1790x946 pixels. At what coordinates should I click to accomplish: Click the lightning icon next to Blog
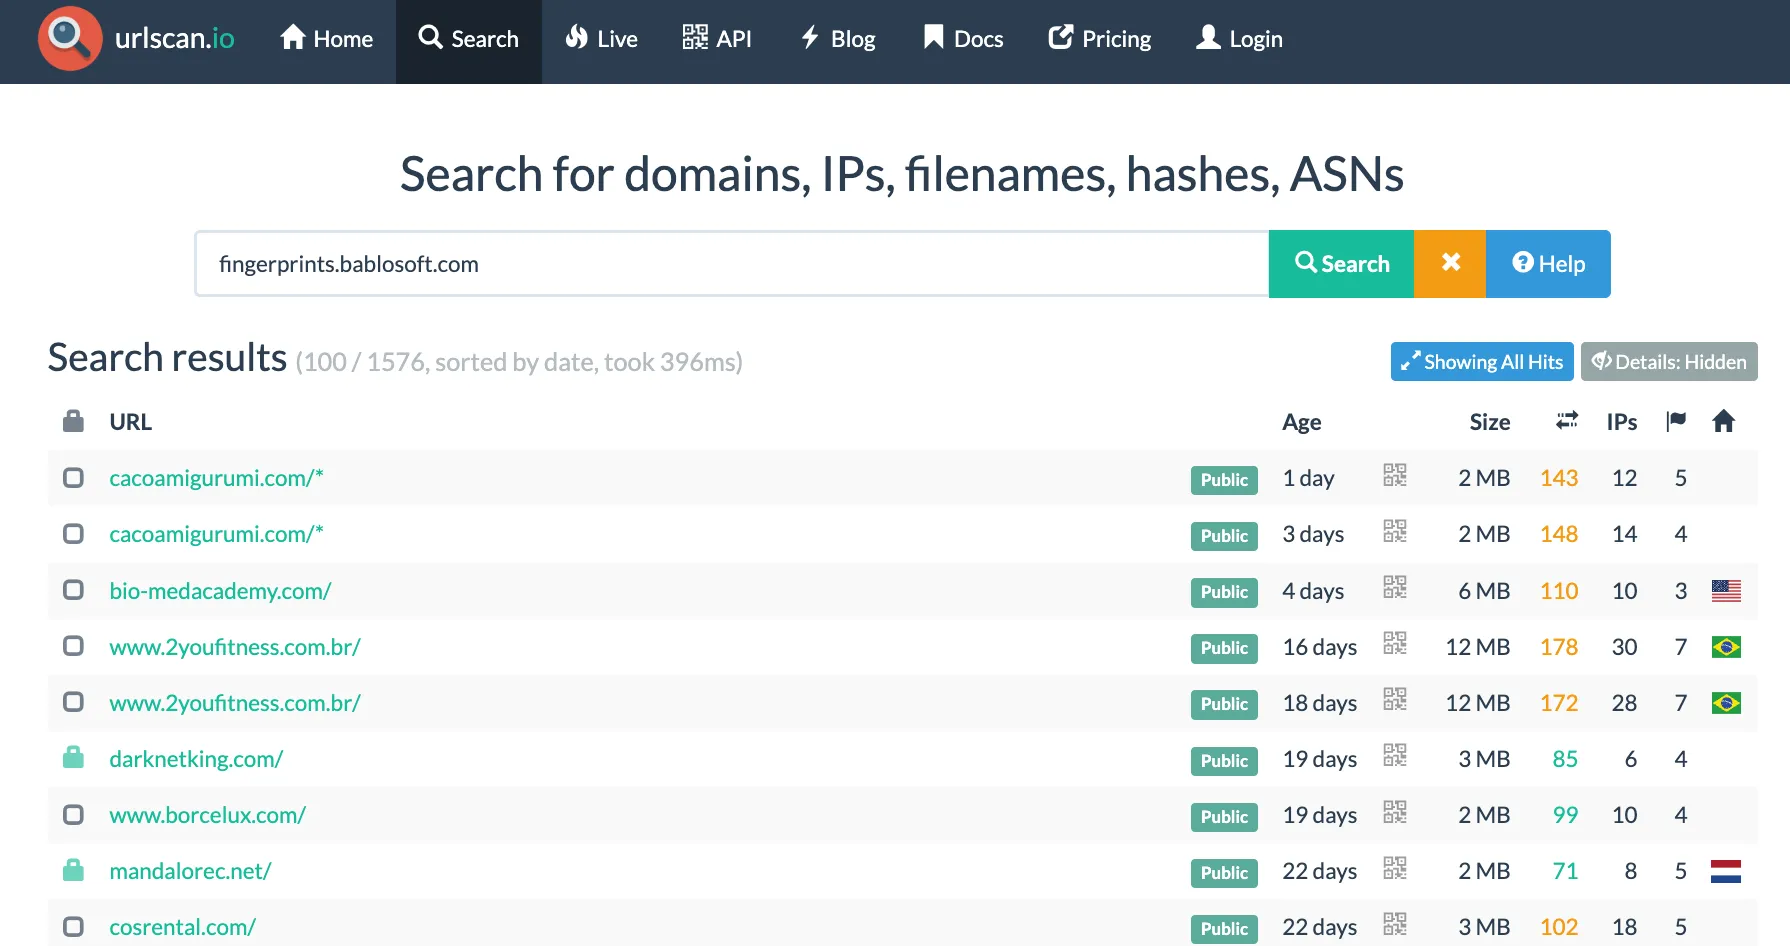click(x=808, y=37)
